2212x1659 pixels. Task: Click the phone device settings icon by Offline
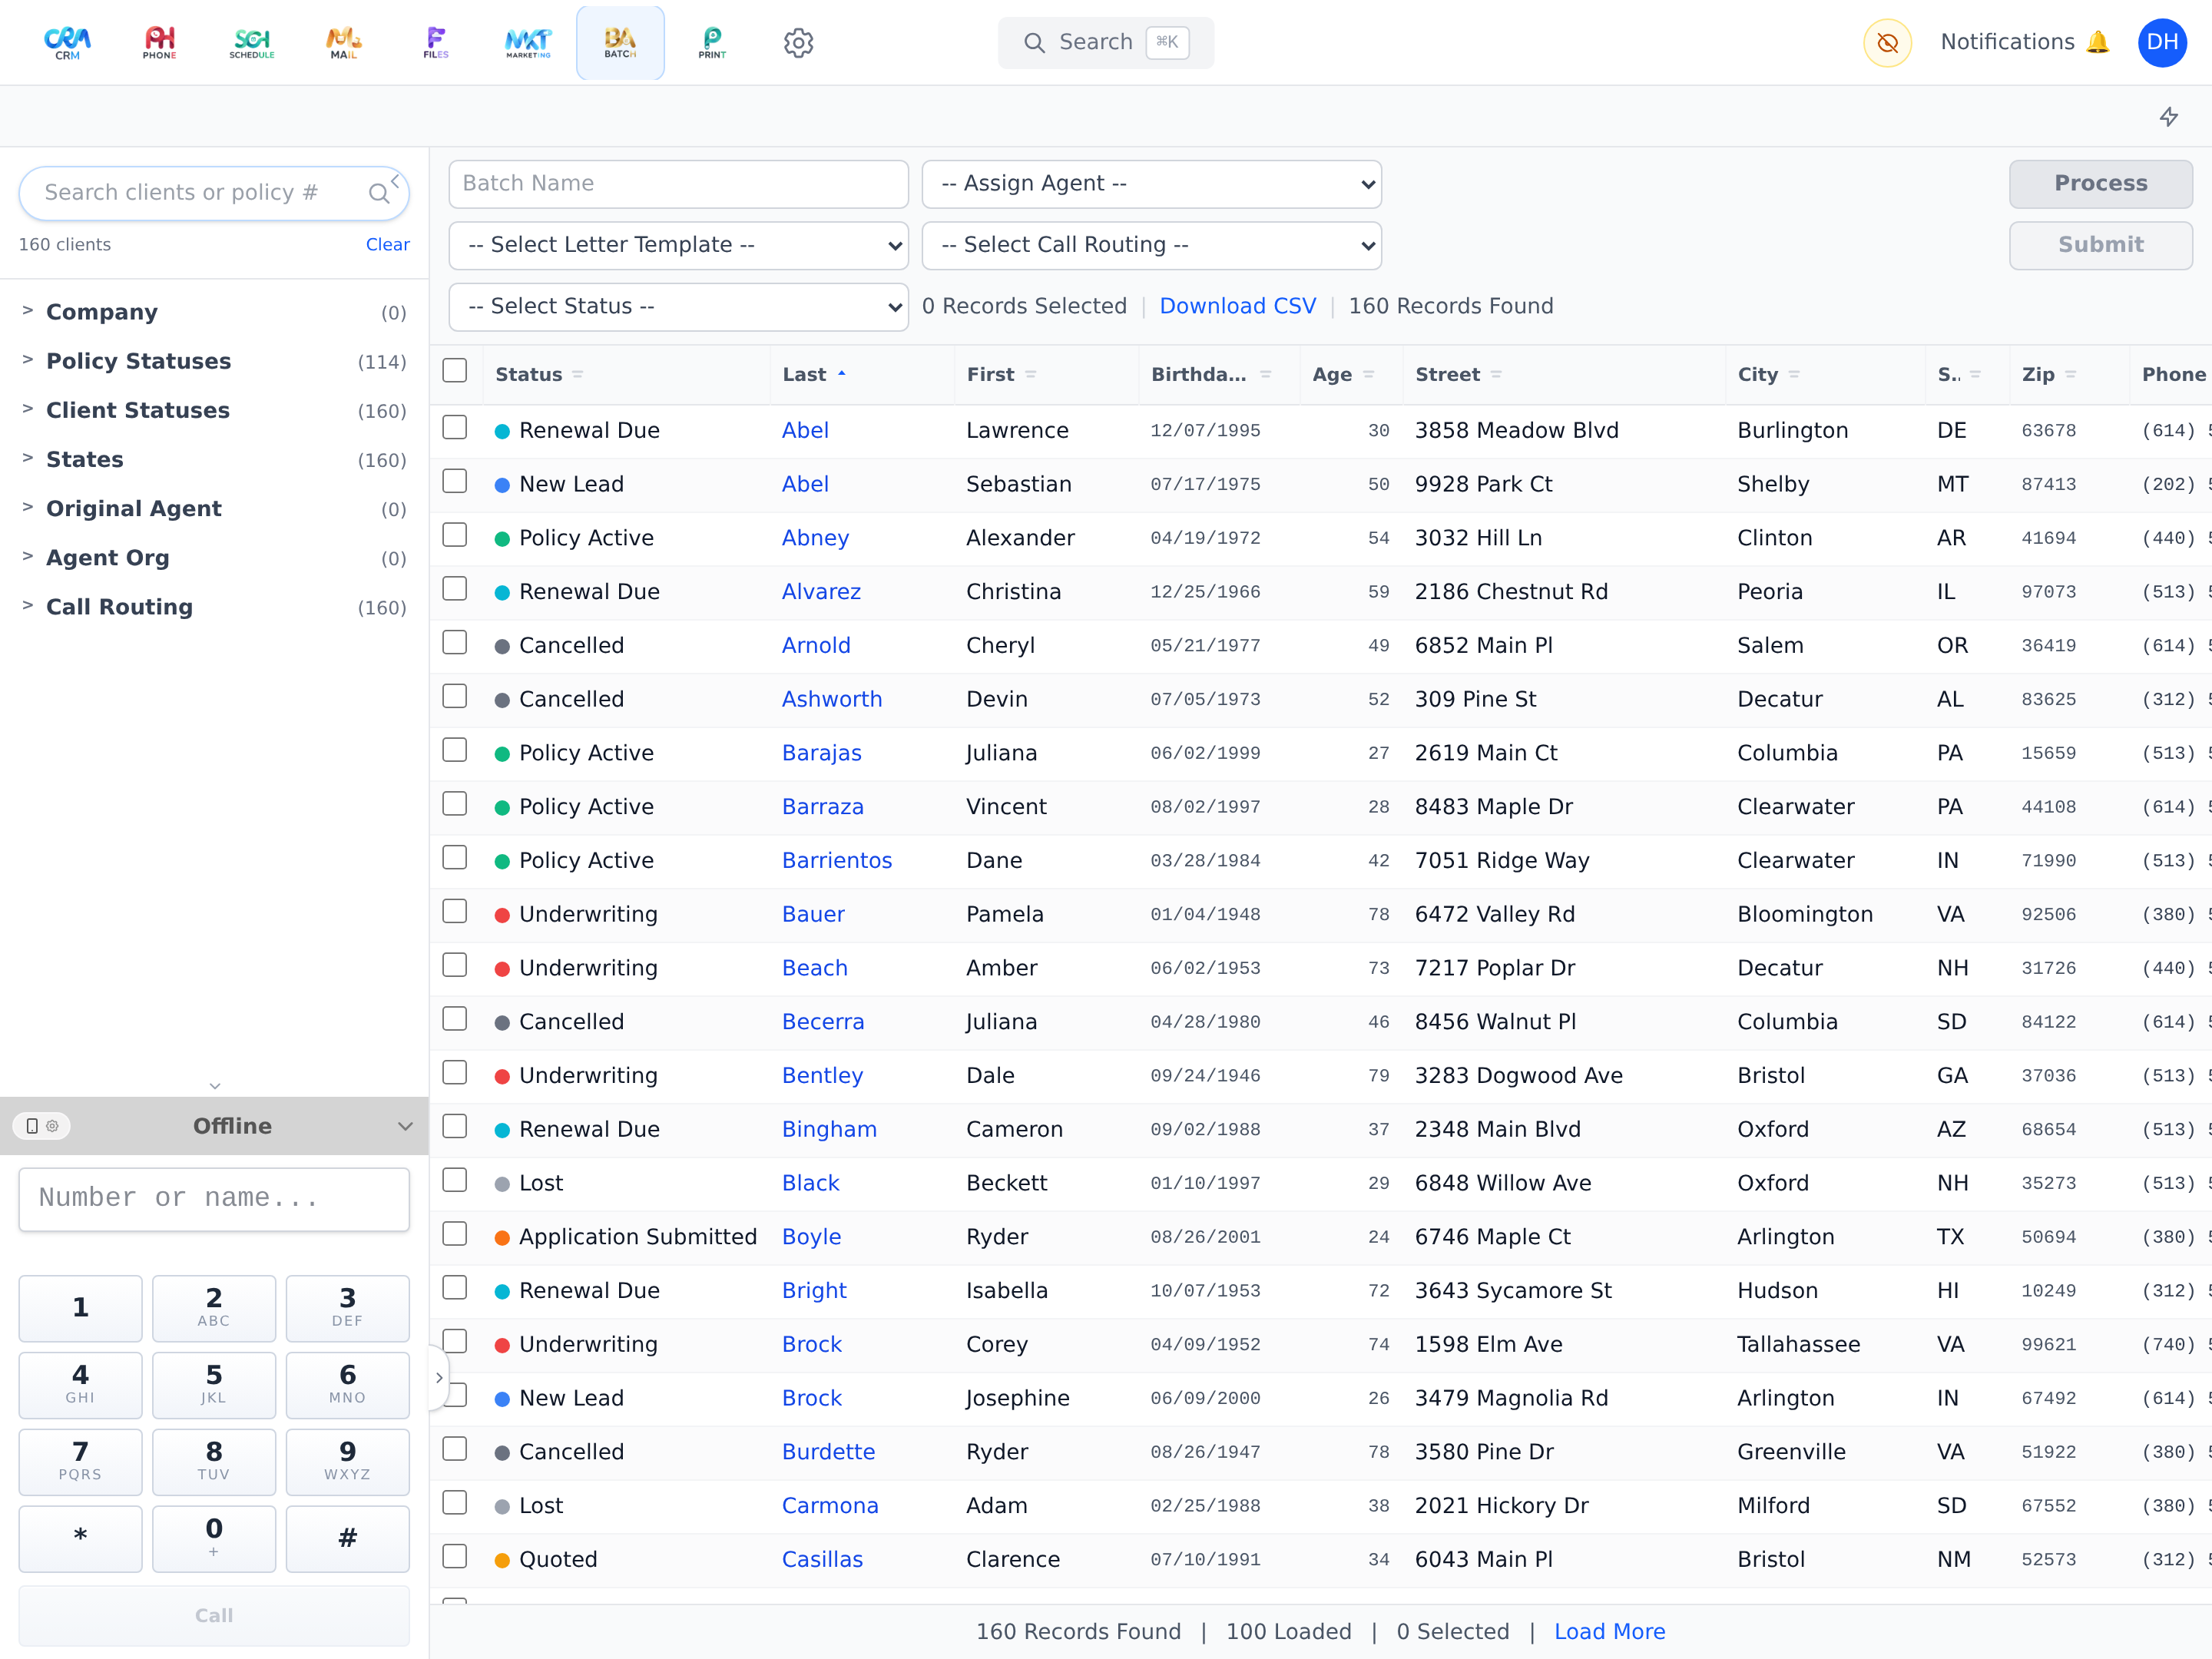coord(42,1126)
